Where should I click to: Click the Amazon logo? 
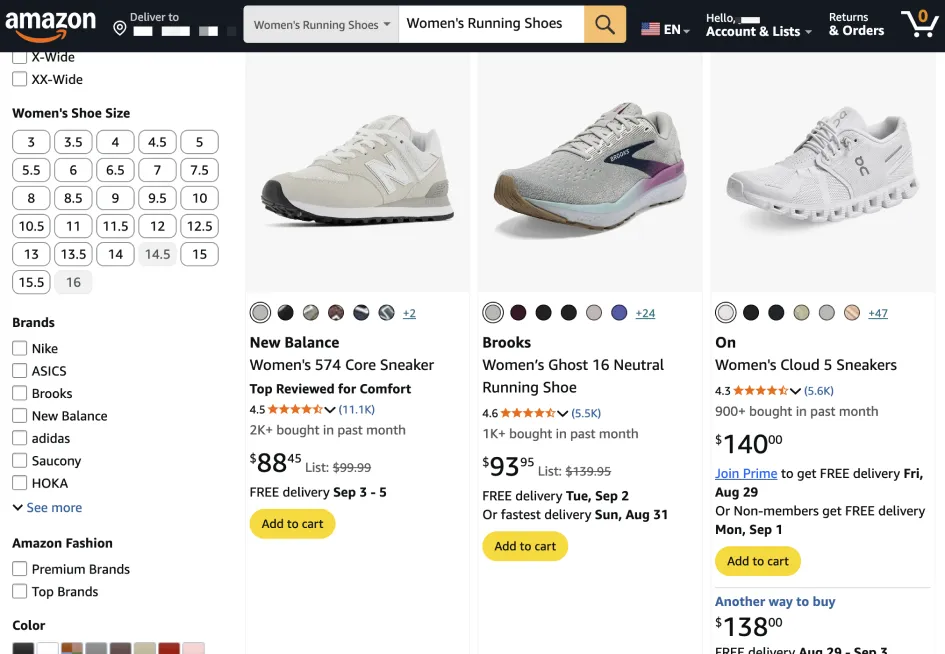50,24
